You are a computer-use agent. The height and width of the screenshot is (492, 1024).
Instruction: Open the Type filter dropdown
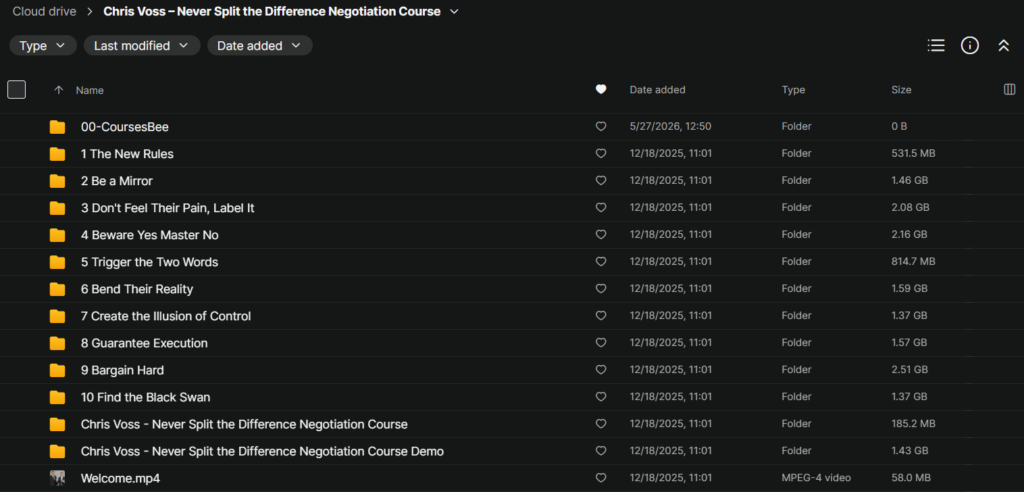(42, 46)
